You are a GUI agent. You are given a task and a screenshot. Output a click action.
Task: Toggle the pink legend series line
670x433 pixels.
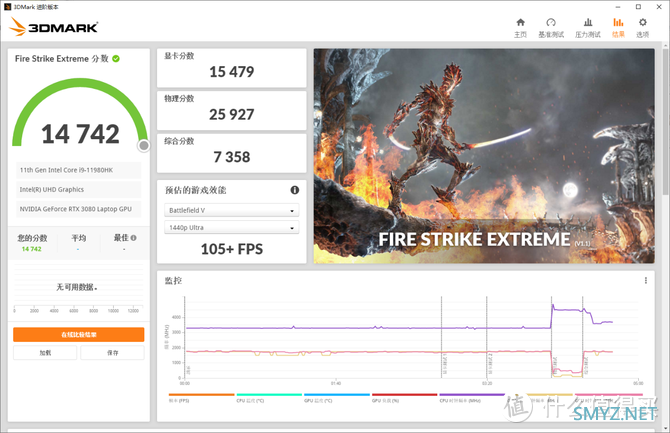pyautogui.click(x=607, y=398)
